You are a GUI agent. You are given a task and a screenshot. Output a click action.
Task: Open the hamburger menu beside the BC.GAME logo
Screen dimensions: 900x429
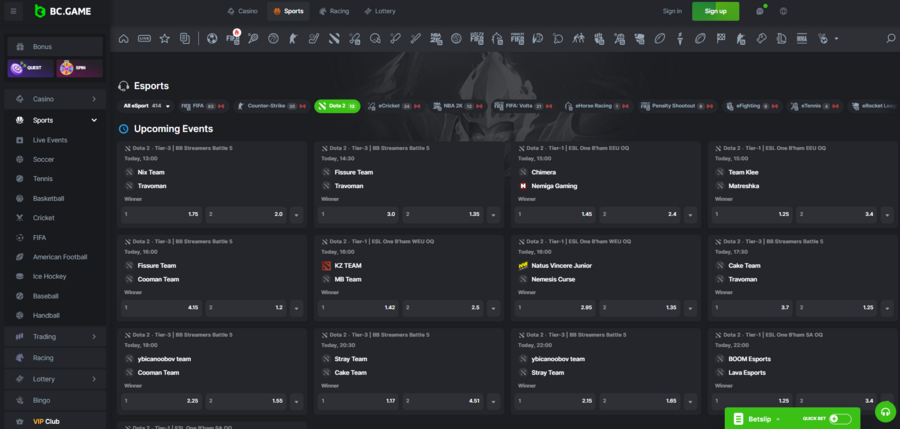coord(13,11)
